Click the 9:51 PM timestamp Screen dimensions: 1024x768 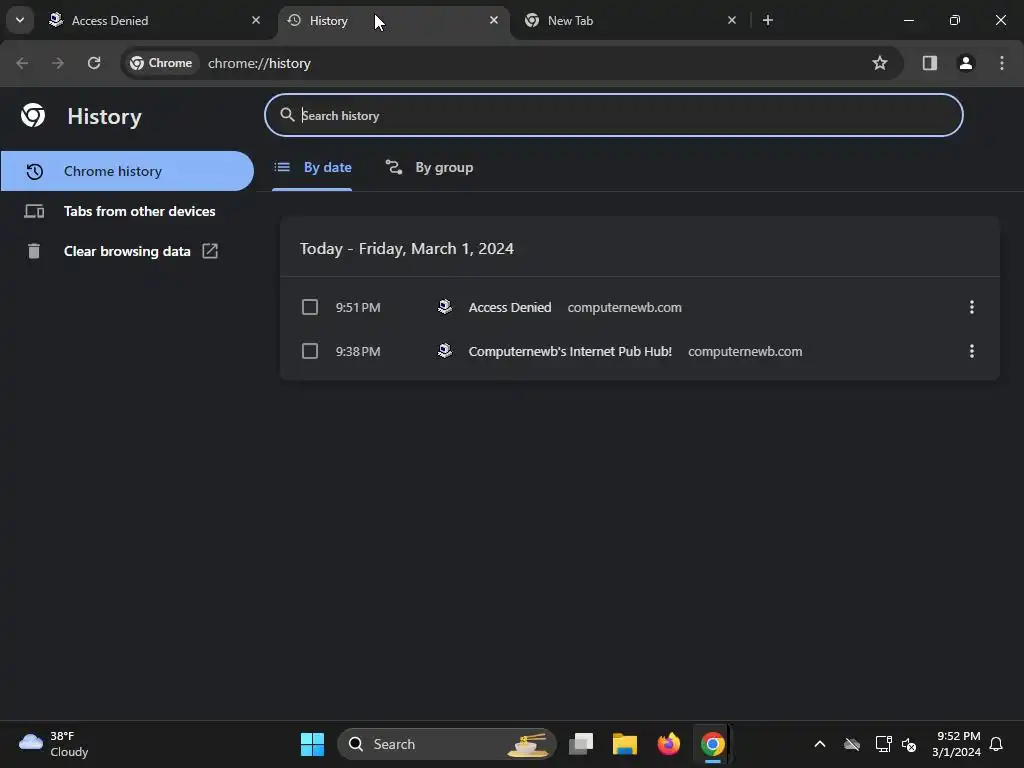tap(358, 308)
